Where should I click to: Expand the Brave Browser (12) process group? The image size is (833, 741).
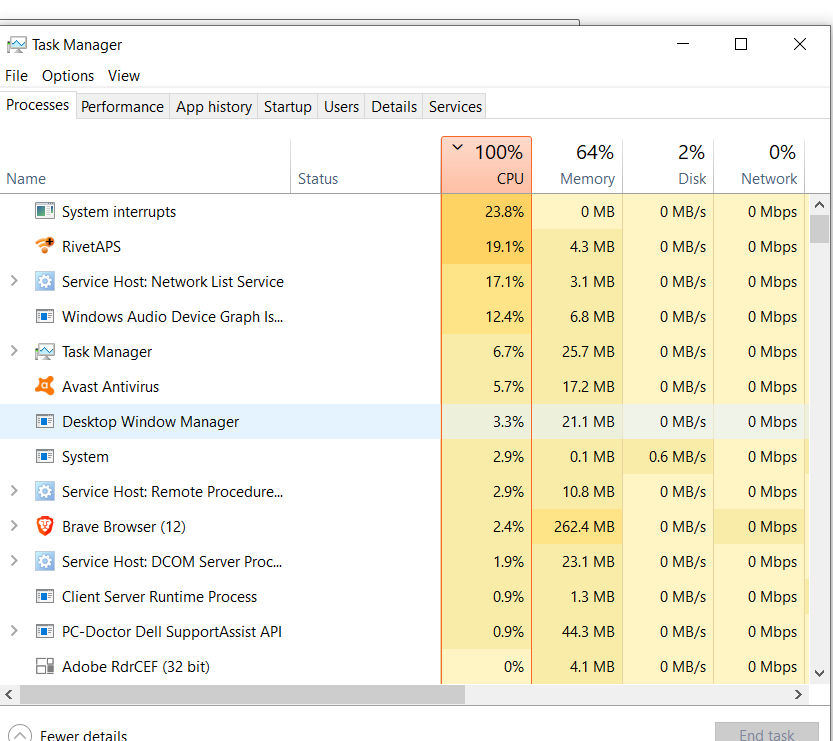coord(13,526)
